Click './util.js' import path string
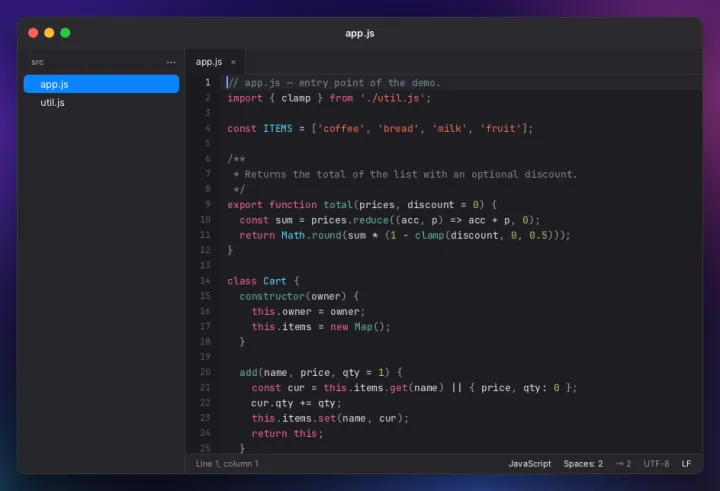 tap(393, 98)
